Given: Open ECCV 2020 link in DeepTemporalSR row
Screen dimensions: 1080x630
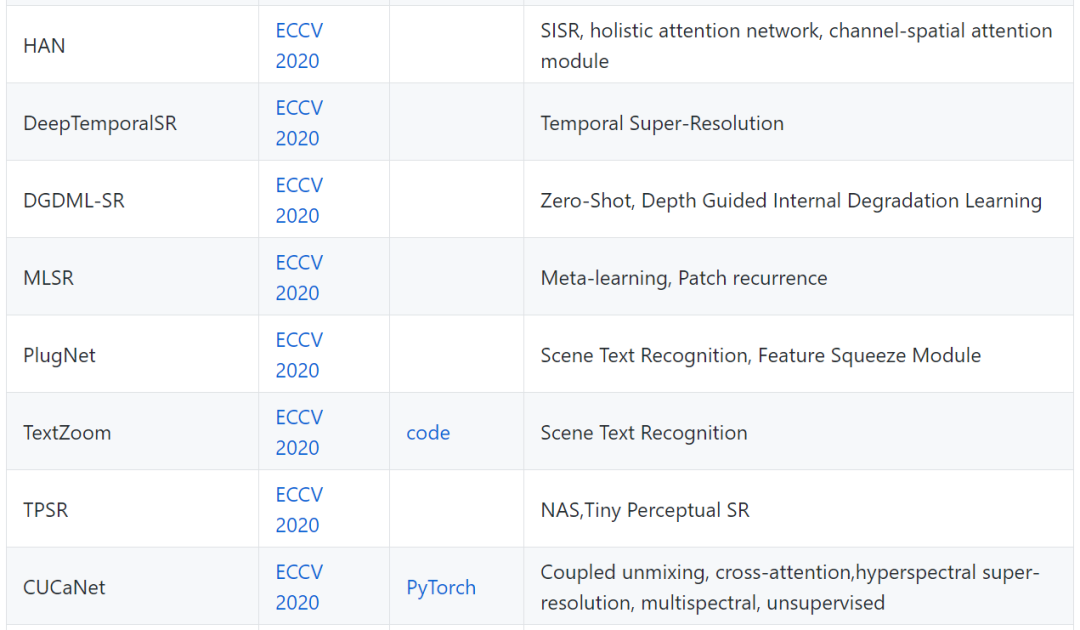Looking at the screenshot, I should point(299,122).
